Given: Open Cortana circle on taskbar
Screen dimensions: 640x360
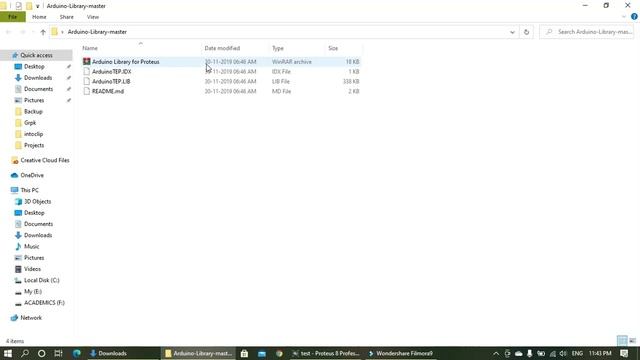Looking at the screenshot, I should pos(41,353).
